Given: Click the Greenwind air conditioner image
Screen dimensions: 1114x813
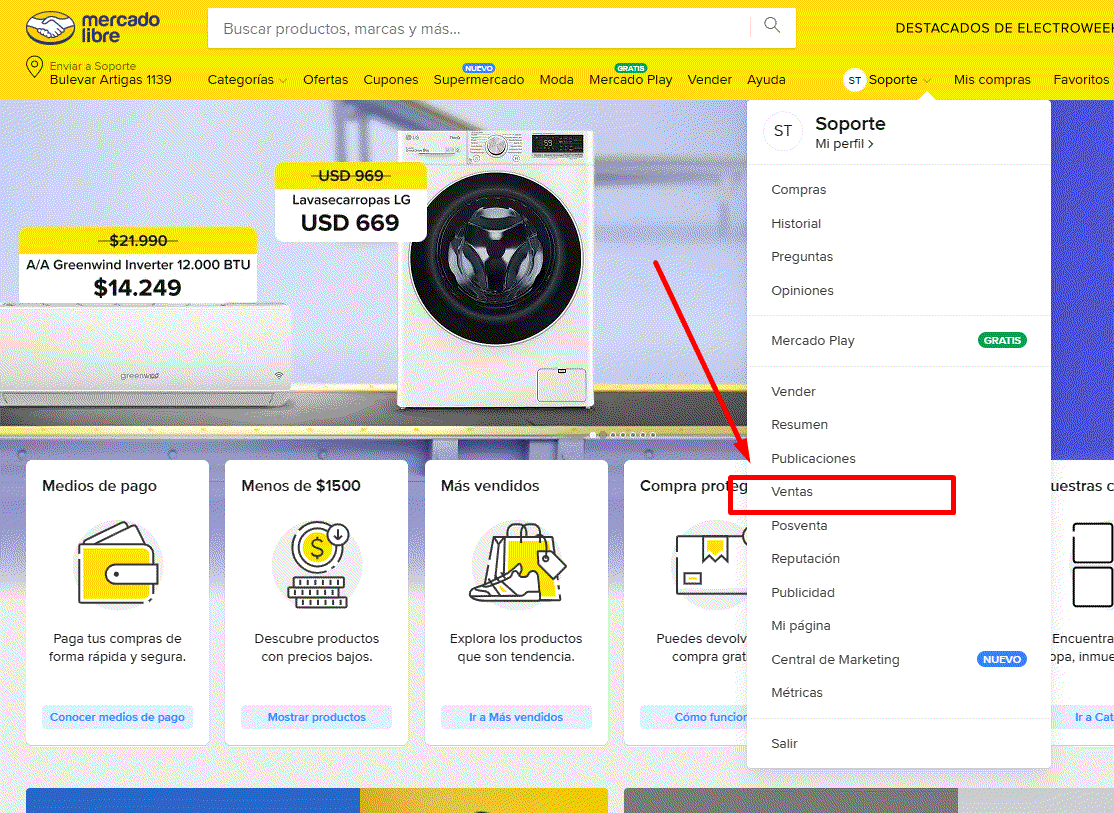Looking at the screenshot, I should pyautogui.click(x=146, y=355).
